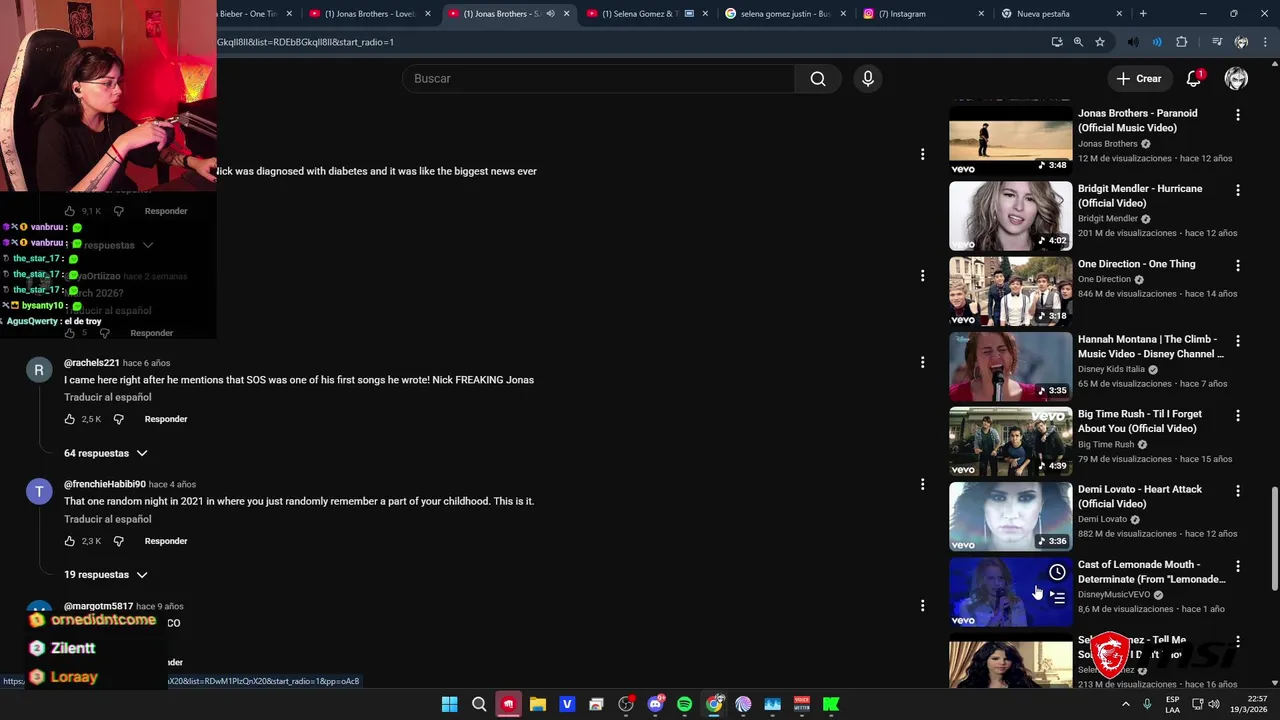The width and height of the screenshot is (1280, 720).
Task: Open a new browser tab
Action: tap(1143, 14)
